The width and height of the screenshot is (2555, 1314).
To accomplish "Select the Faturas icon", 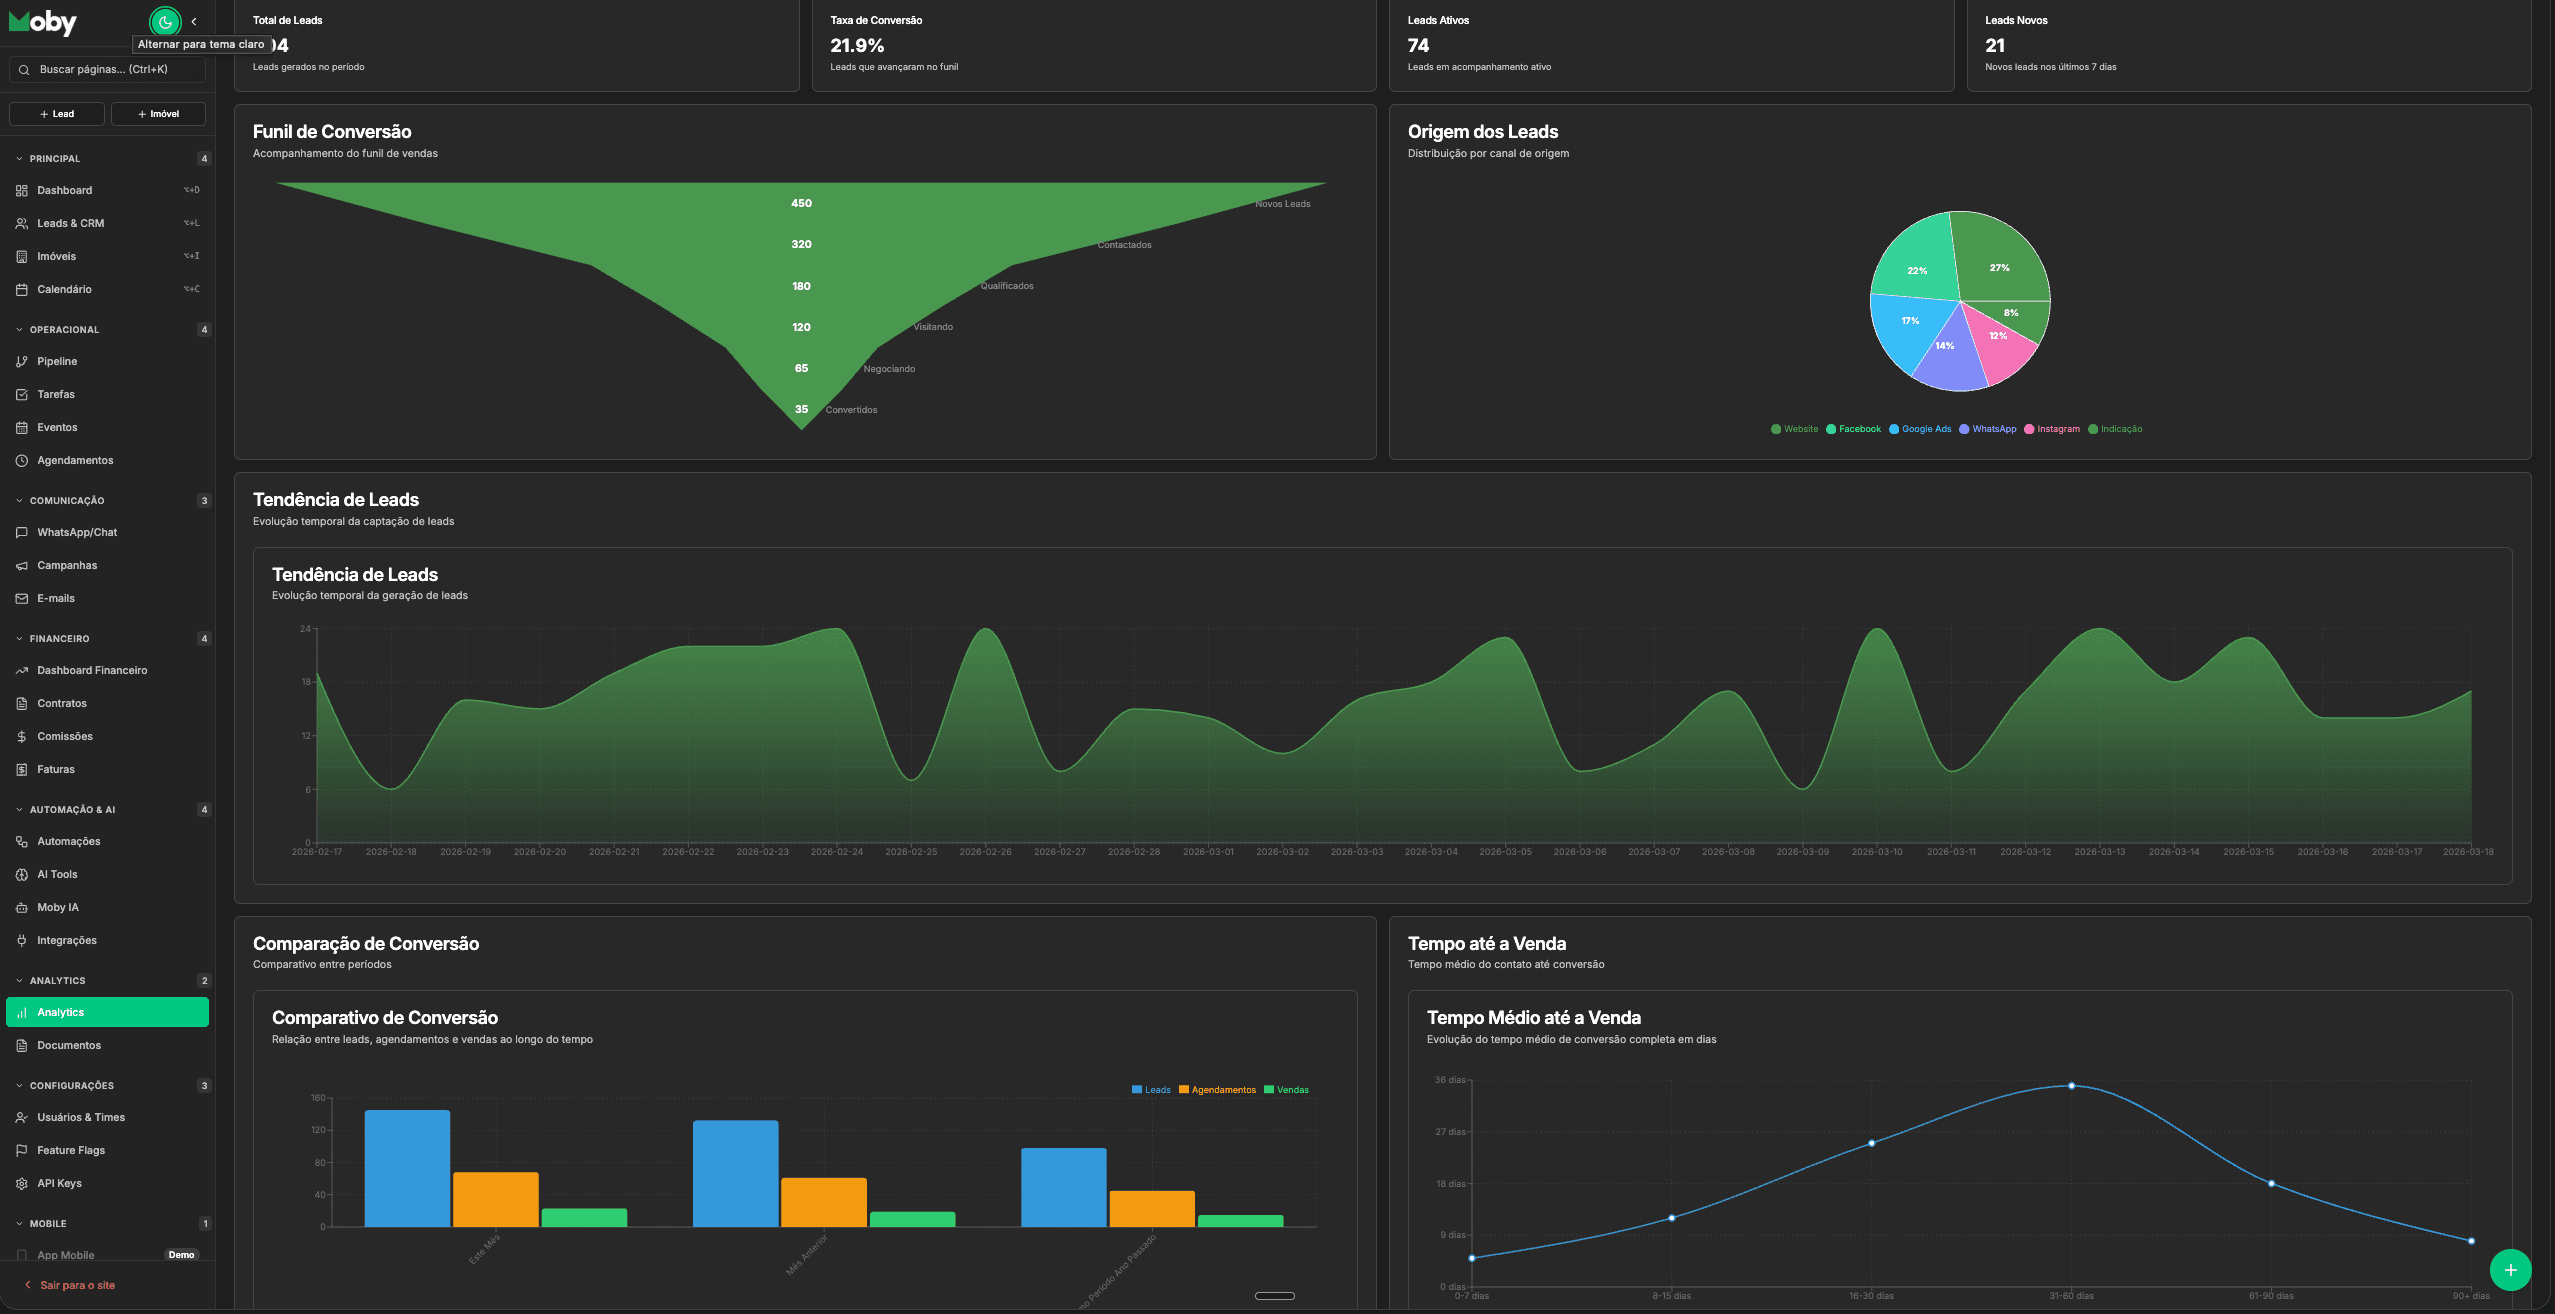I will point(56,769).
